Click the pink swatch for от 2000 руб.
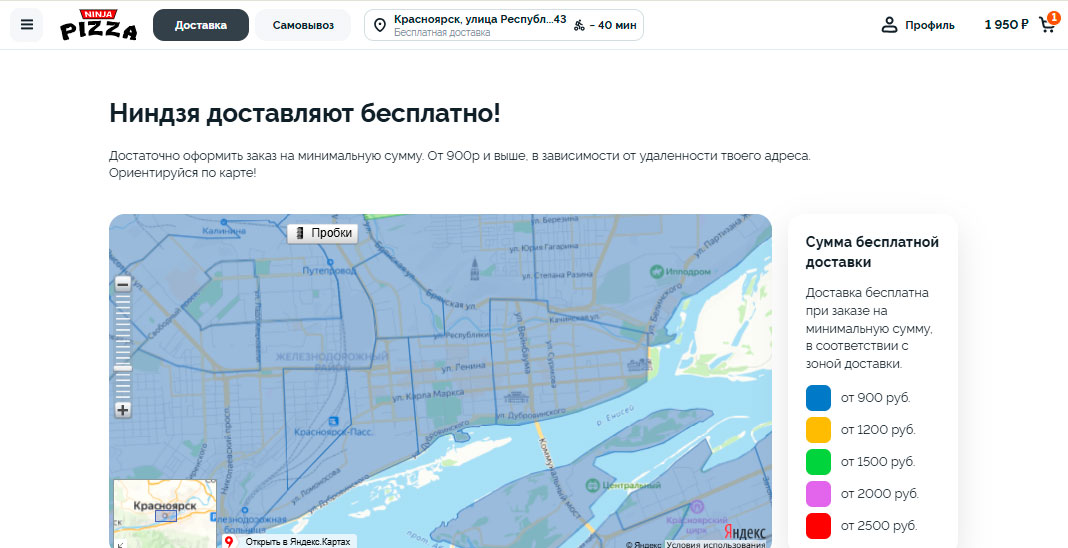 pos(818,494)
